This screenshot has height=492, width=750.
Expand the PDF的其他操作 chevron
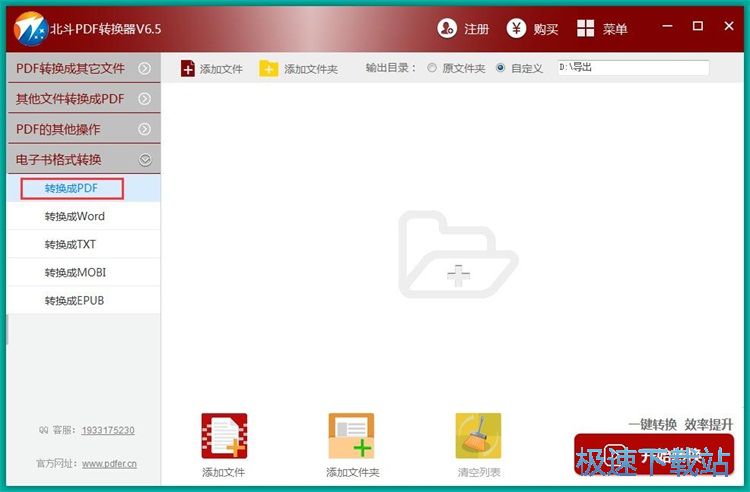click(144, 129)
